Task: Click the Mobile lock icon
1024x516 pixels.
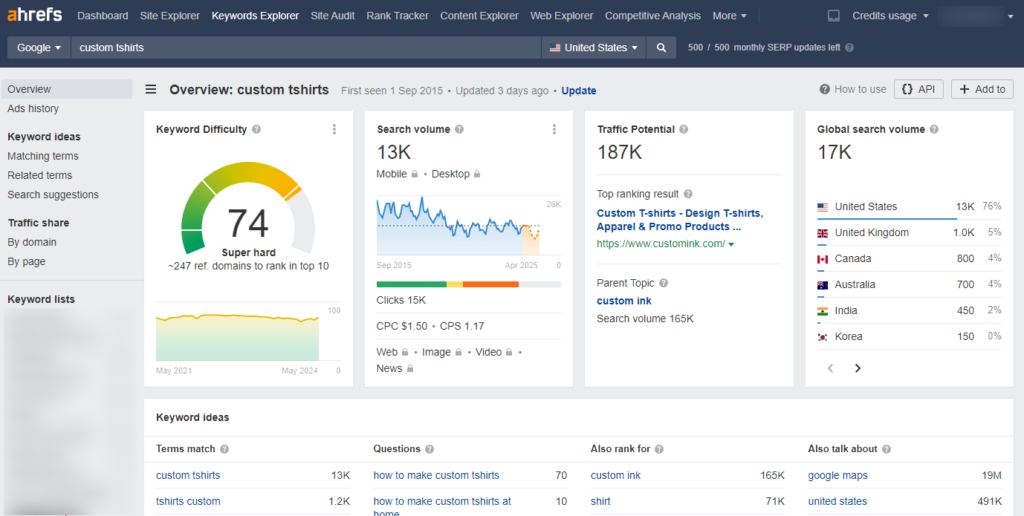Action: click(x=414, y=174)
